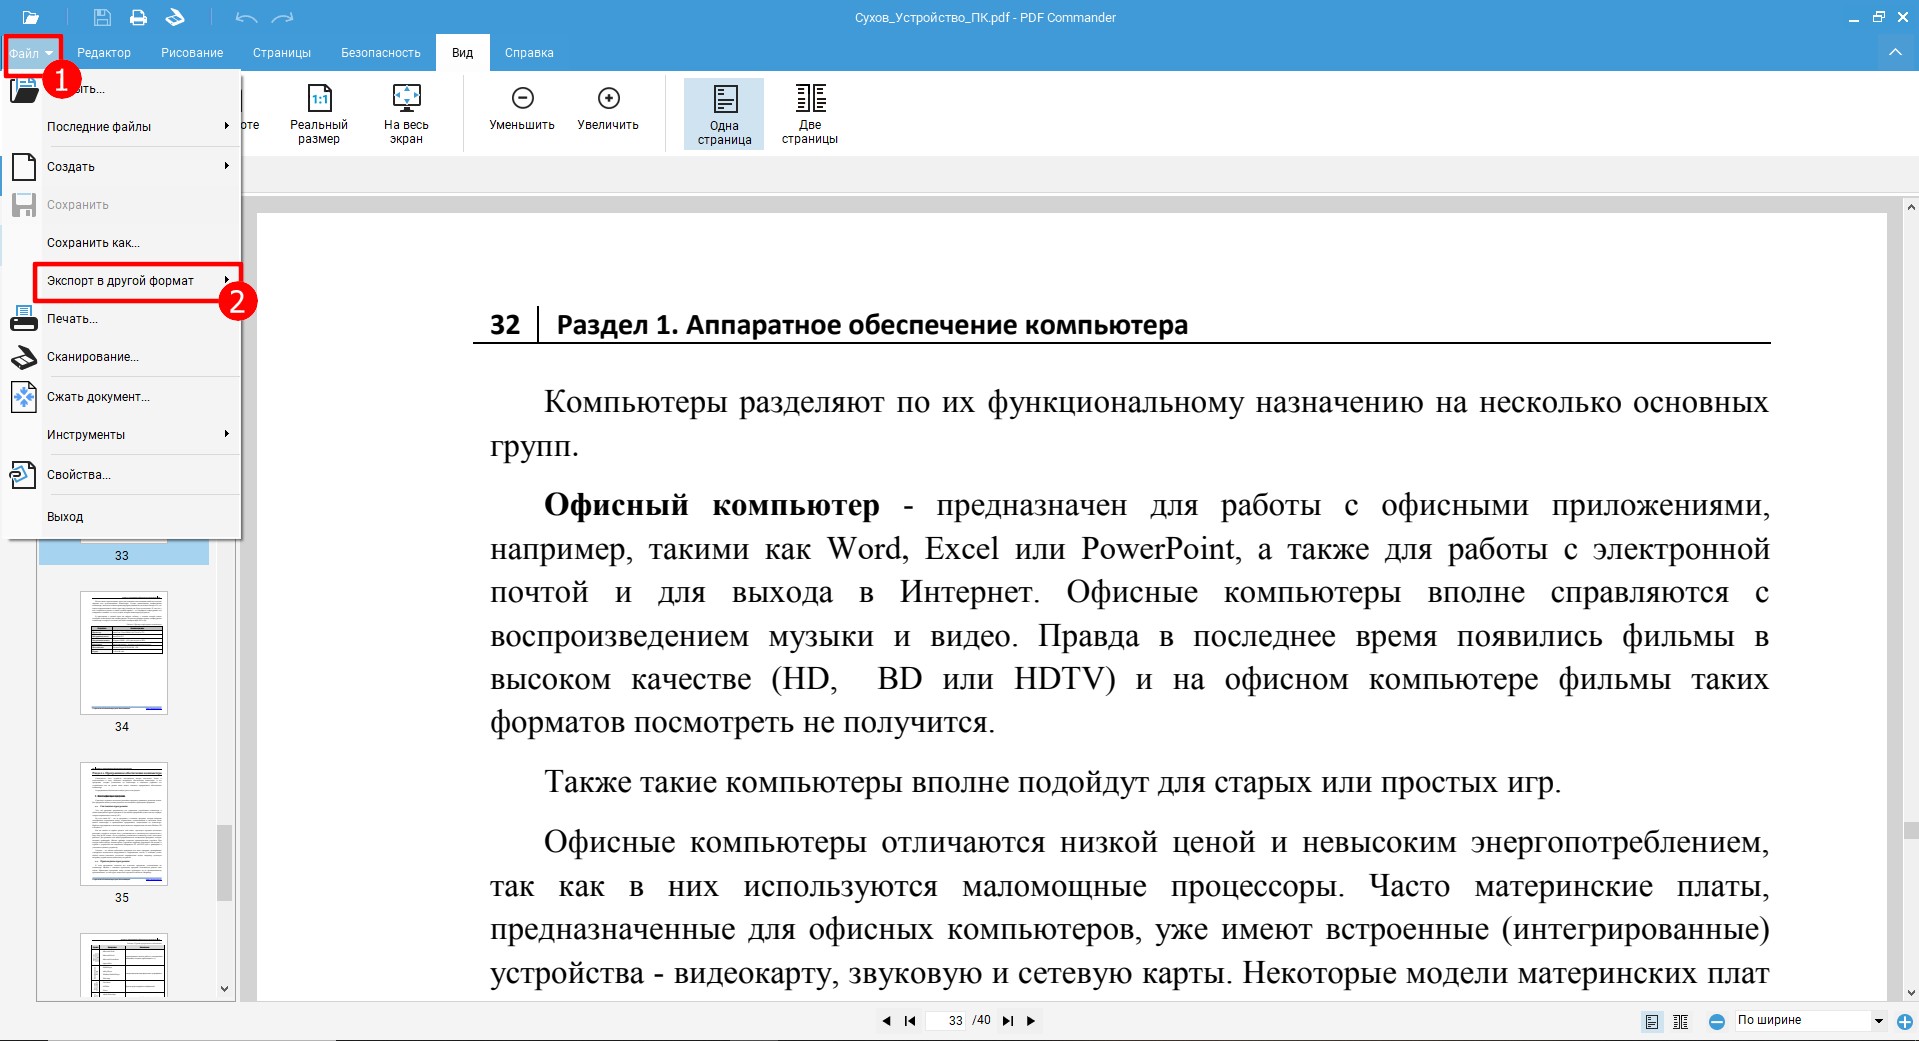1919x1041 pixels.
Task: Click grayed Сохранить menu entry
Action: (x=123, y=205)
